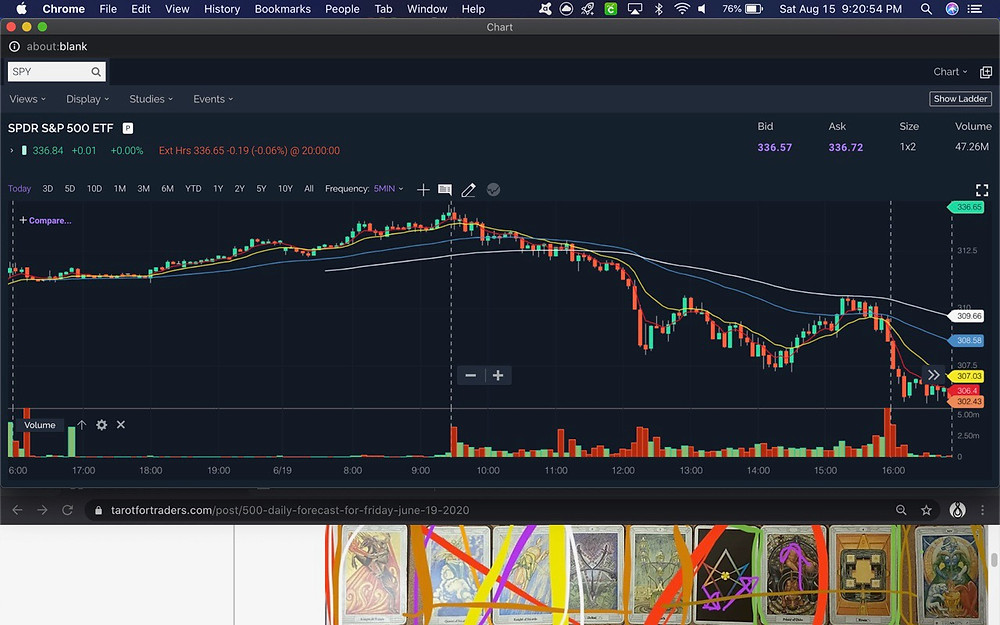Bookmark the tarotfortraders page with star
The width and height of the screenshot is (1000, 625).
pos(926,510)
